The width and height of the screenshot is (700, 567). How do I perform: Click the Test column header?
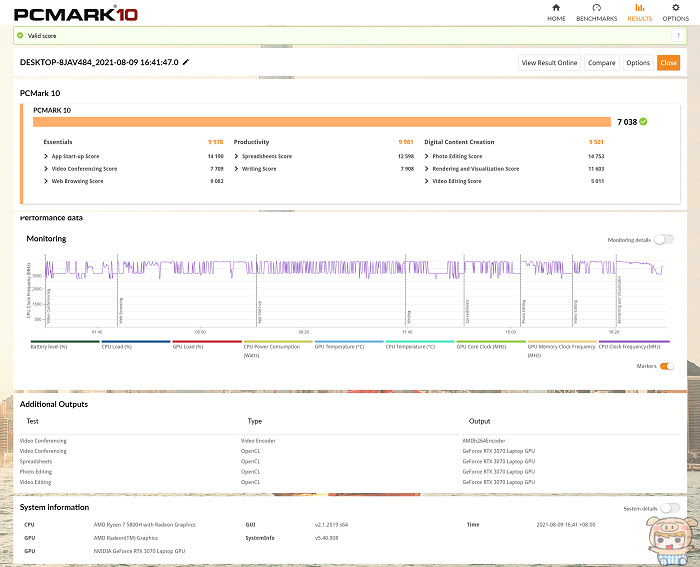pyautogui.click(x=32, y=421)
